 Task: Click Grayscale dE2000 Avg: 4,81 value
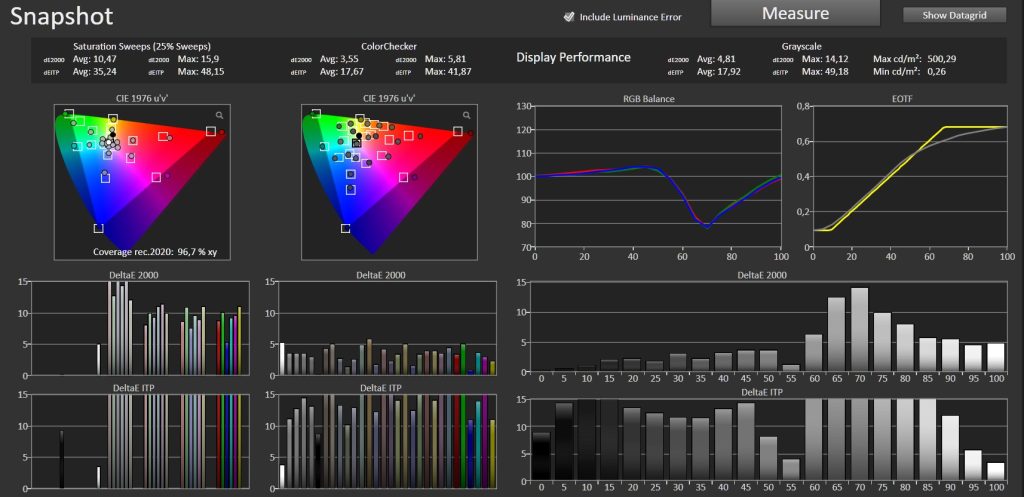click(716, 59)
